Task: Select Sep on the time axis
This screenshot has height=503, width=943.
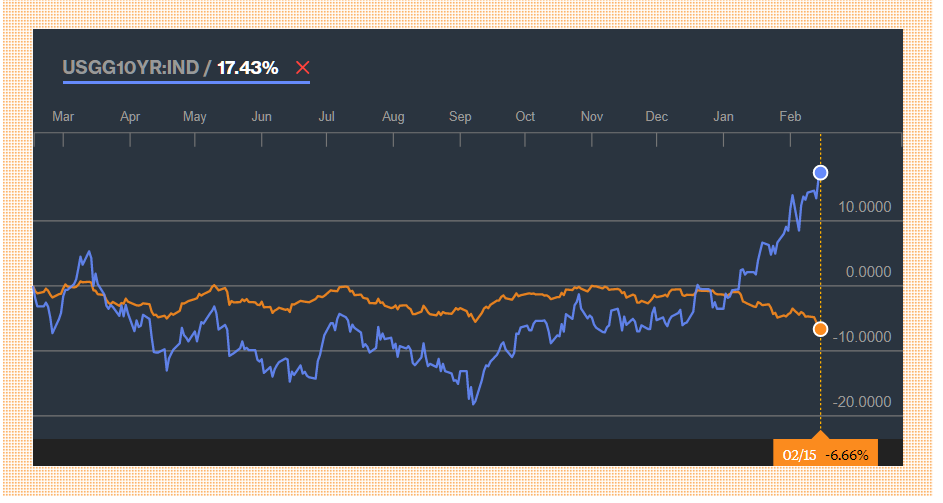Action: tap(460, 117)
